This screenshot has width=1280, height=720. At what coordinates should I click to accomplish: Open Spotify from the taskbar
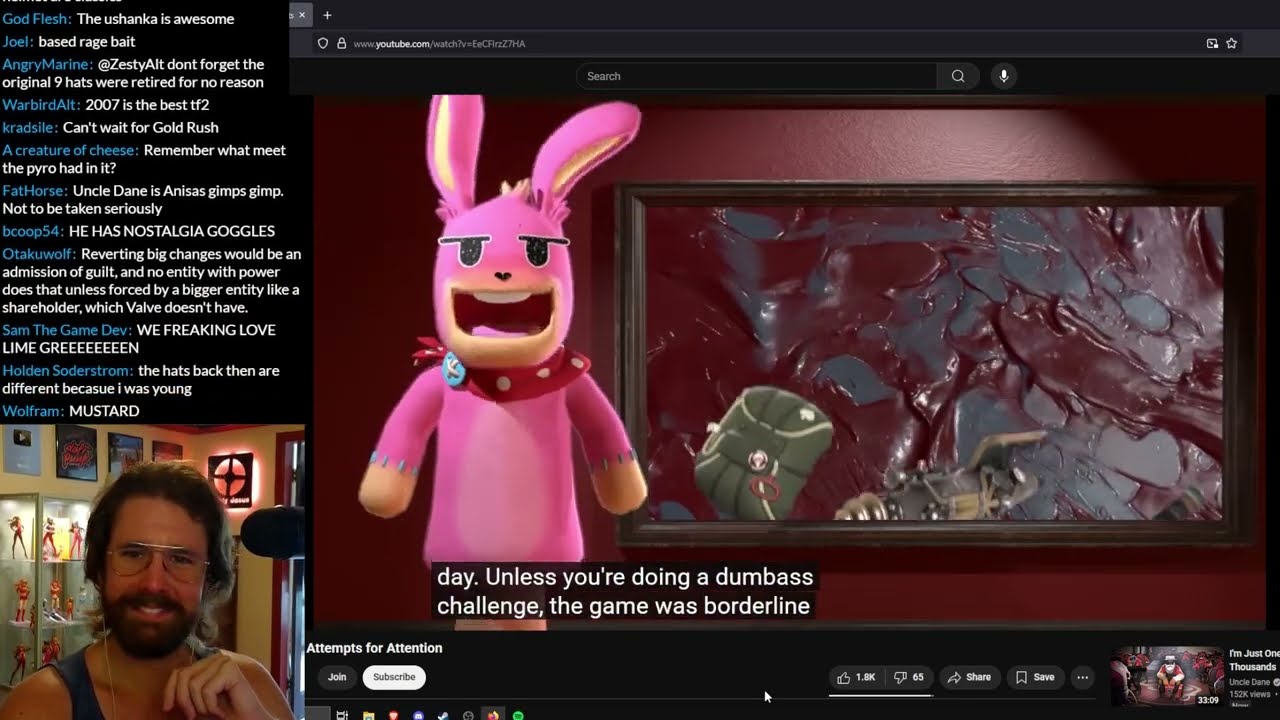click(518, 715)
